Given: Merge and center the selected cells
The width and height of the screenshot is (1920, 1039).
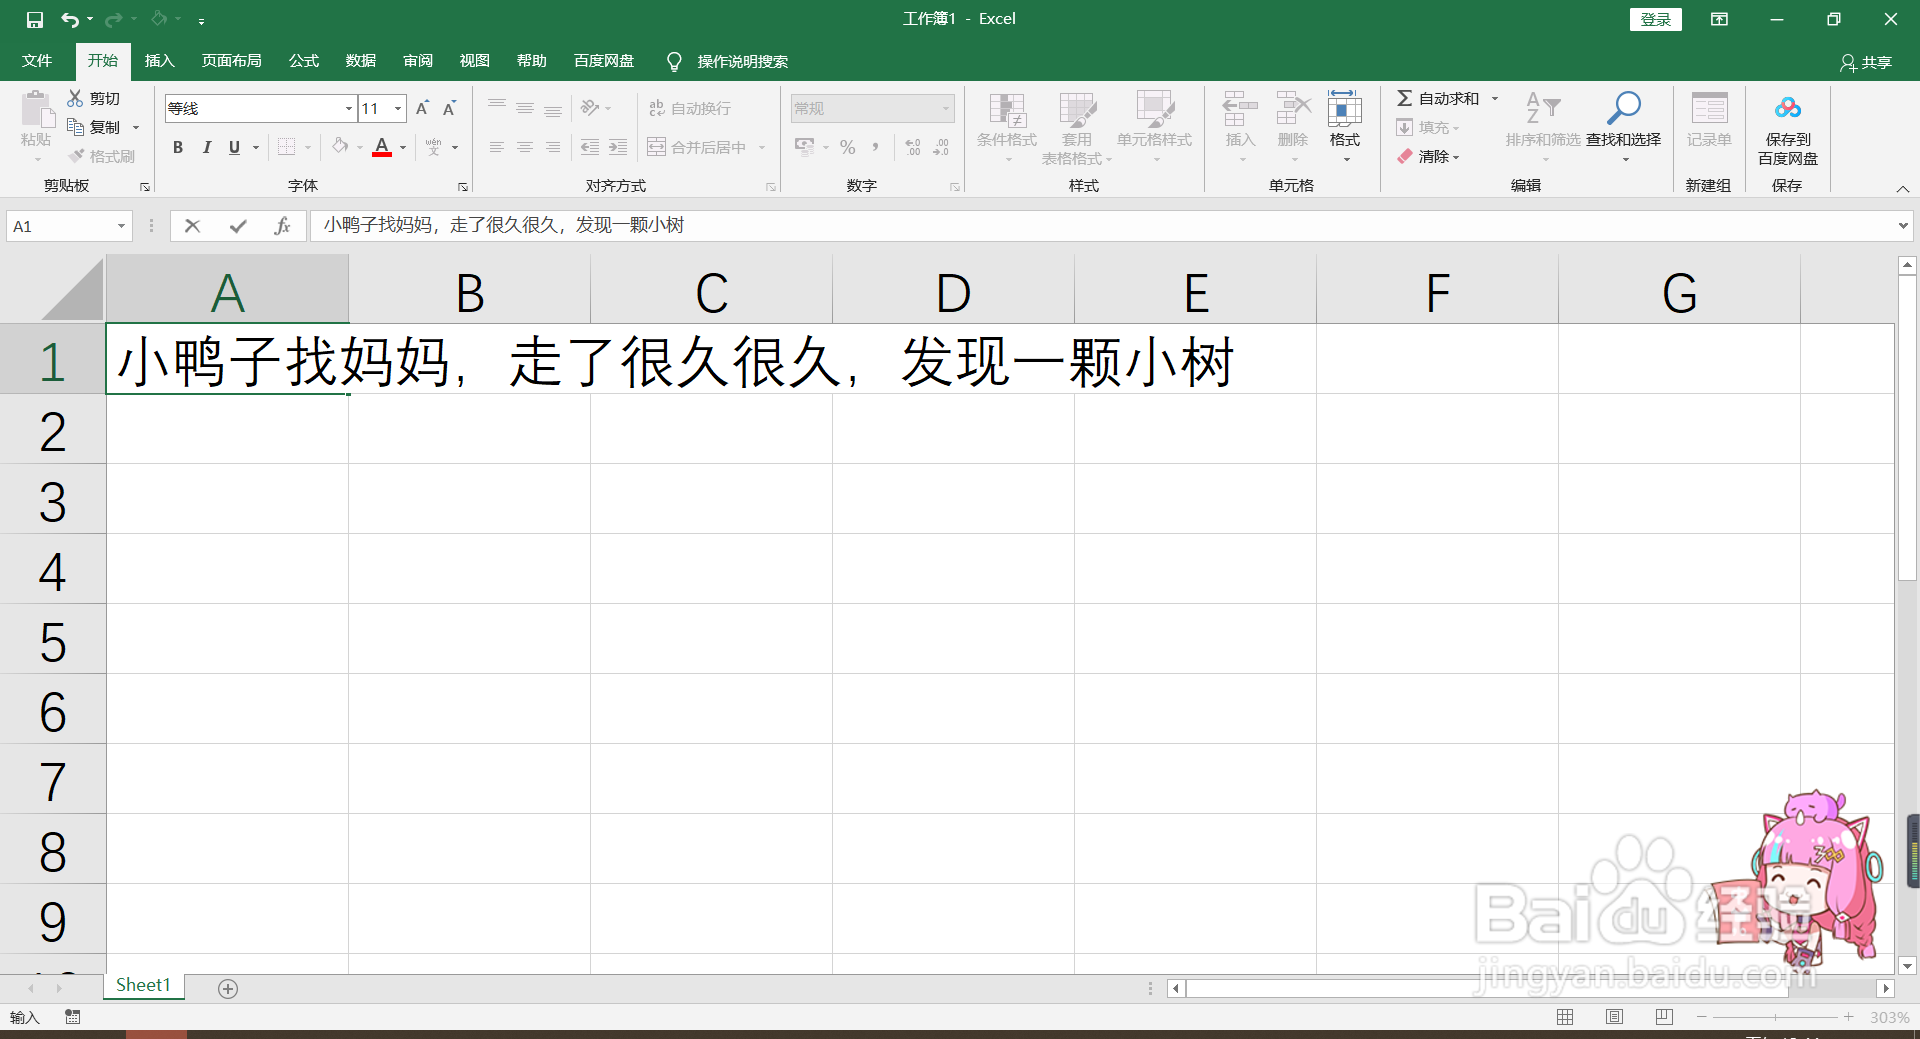Looking at the screenshot, I should 700,146.
